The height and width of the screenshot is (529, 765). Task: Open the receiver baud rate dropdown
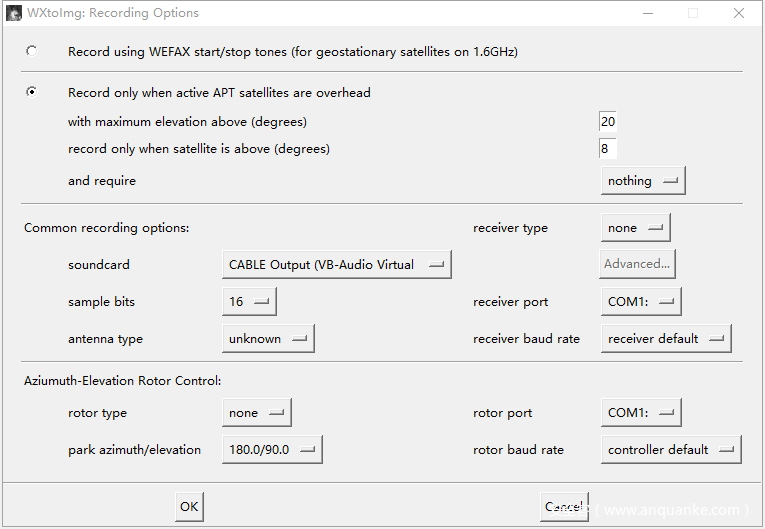[x=665, y=339]
